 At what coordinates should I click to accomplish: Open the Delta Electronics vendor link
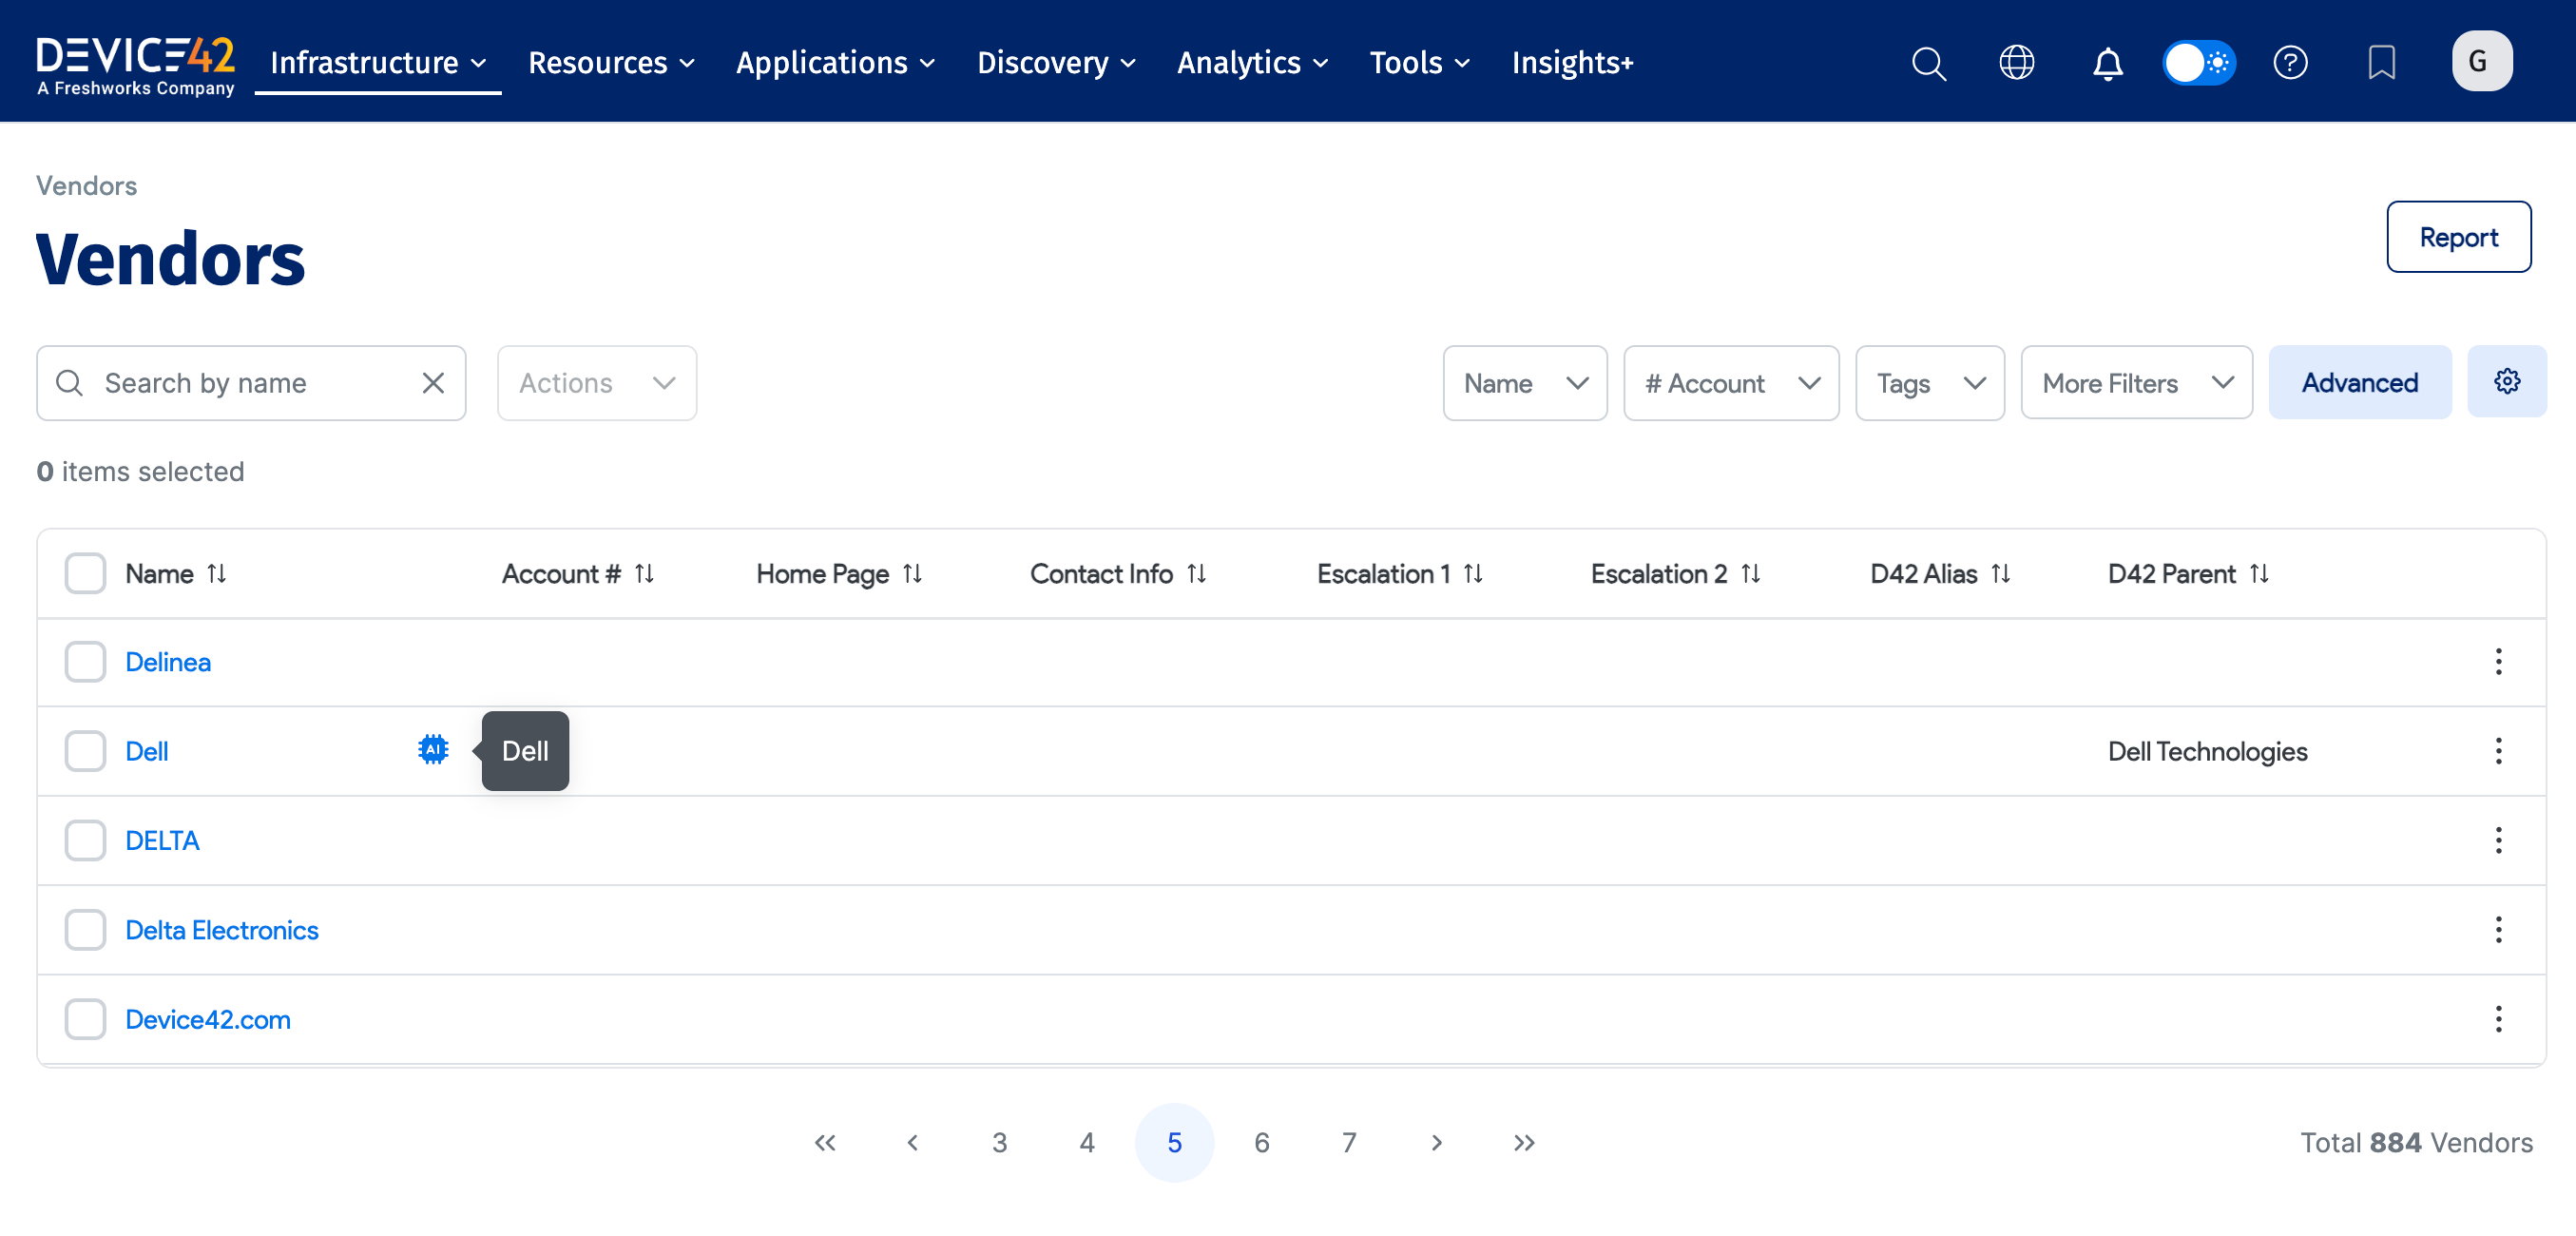(x=222, y=929)
